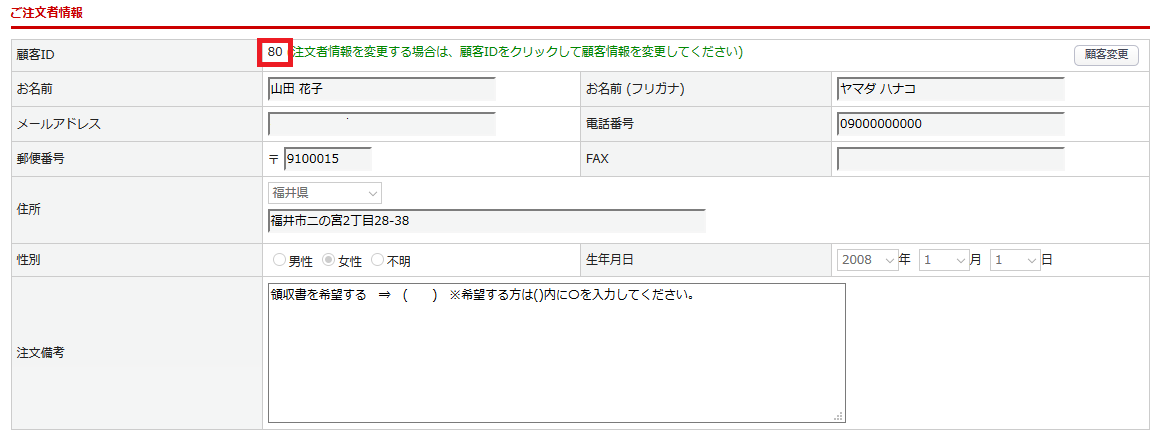Screen dimensions: 1162x441
Task: Click the メールアドレス input field
Action: click(x=382, y=124)
